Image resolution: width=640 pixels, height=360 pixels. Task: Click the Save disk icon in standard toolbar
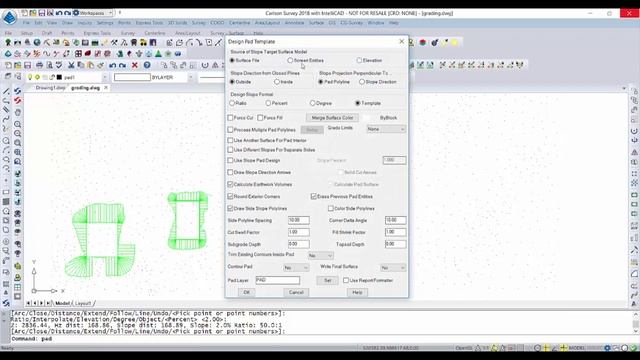[x=27, y=65]
